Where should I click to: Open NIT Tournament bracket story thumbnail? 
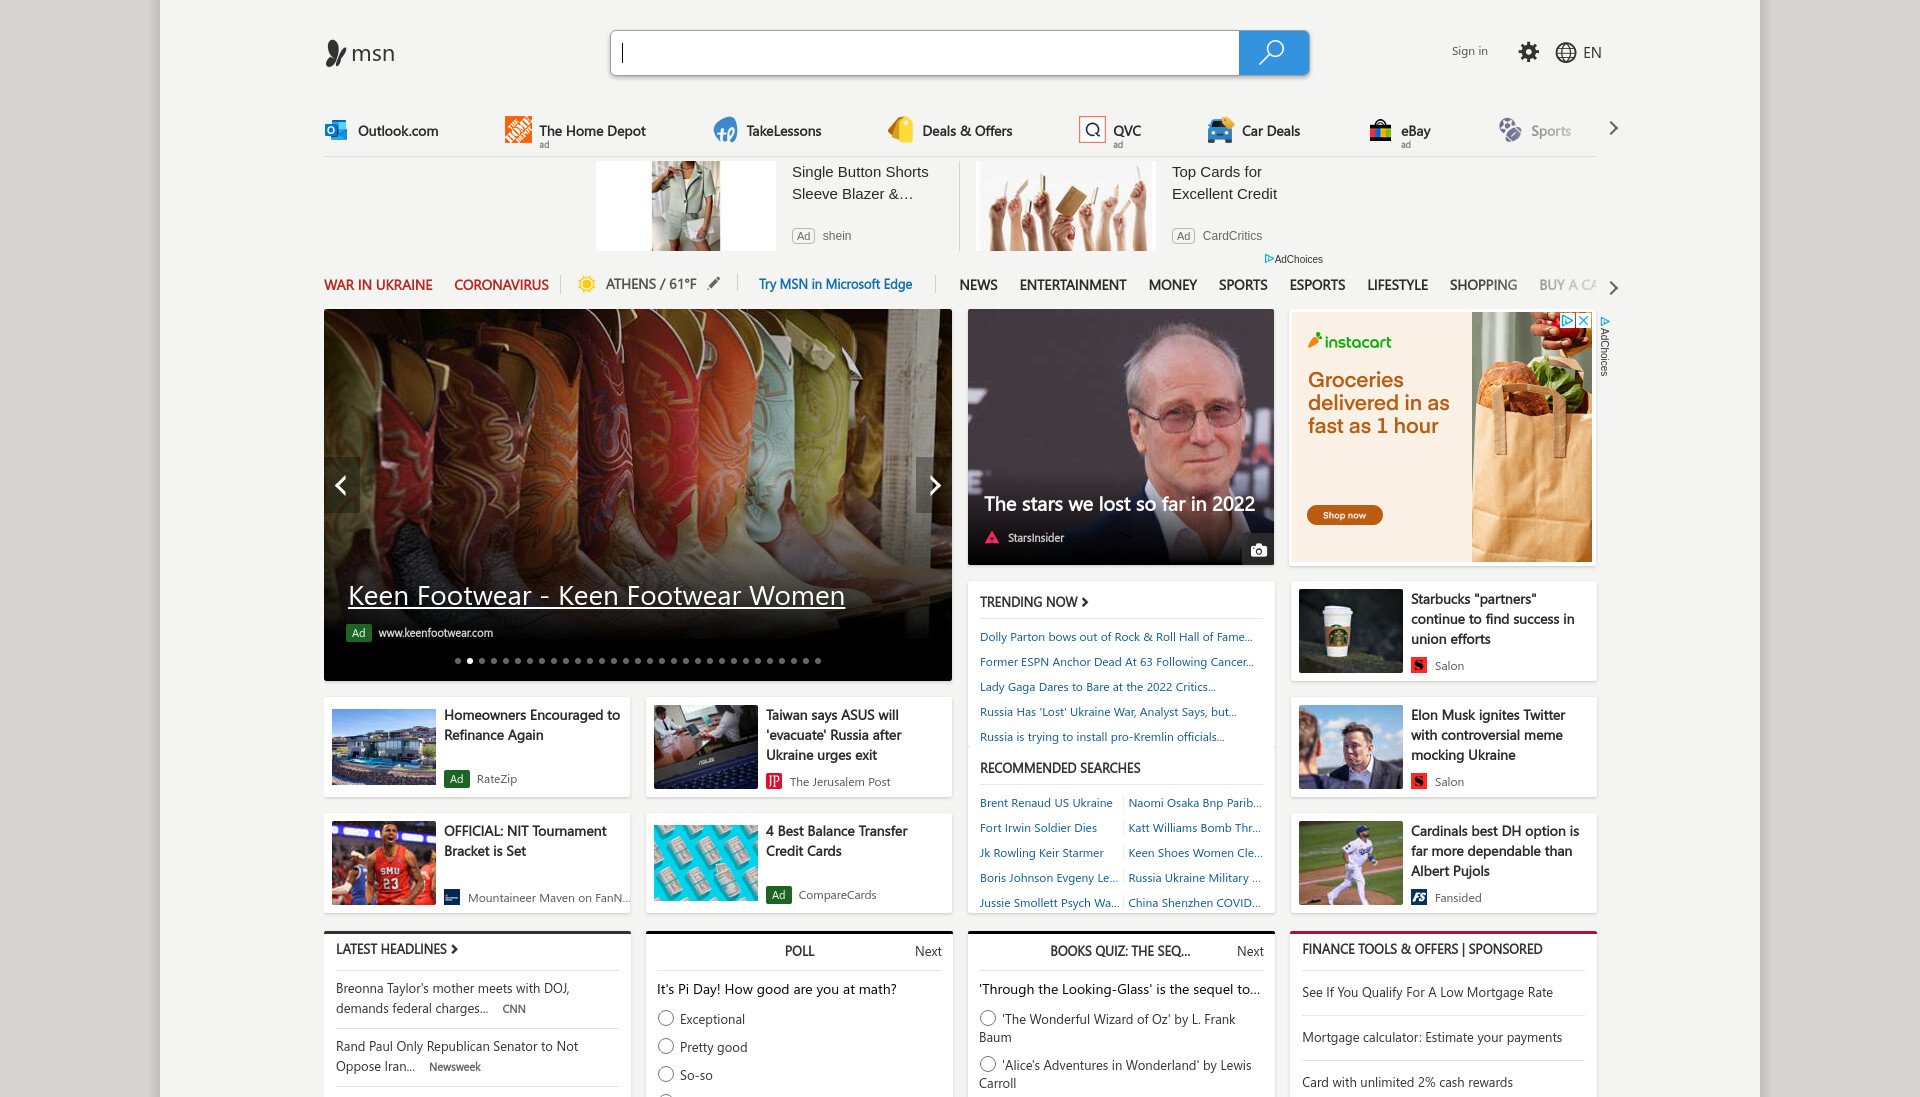click(x=384, y=863)
